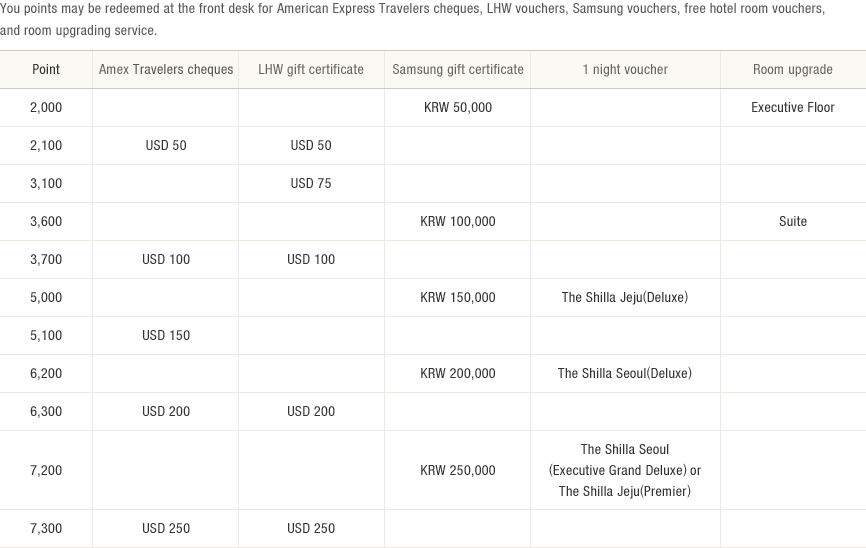
Task: Select the Amex Travelers cheques header
Action: (x=166, y=70)
